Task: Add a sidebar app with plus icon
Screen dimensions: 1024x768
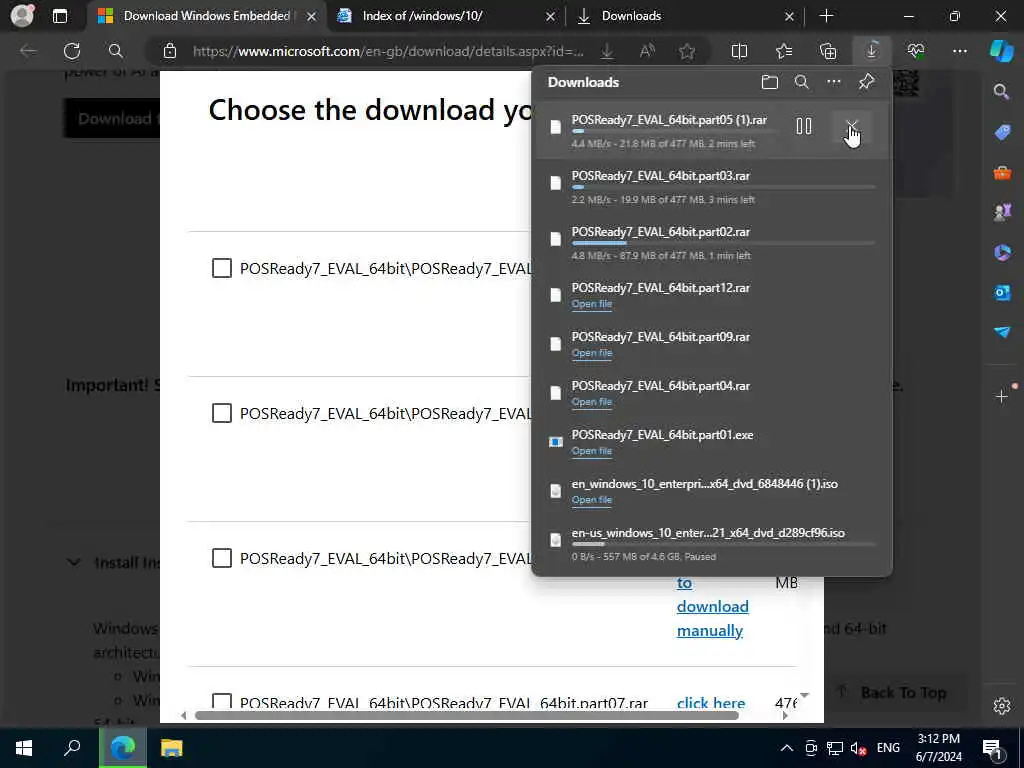Action: (x=1002, y=396)
